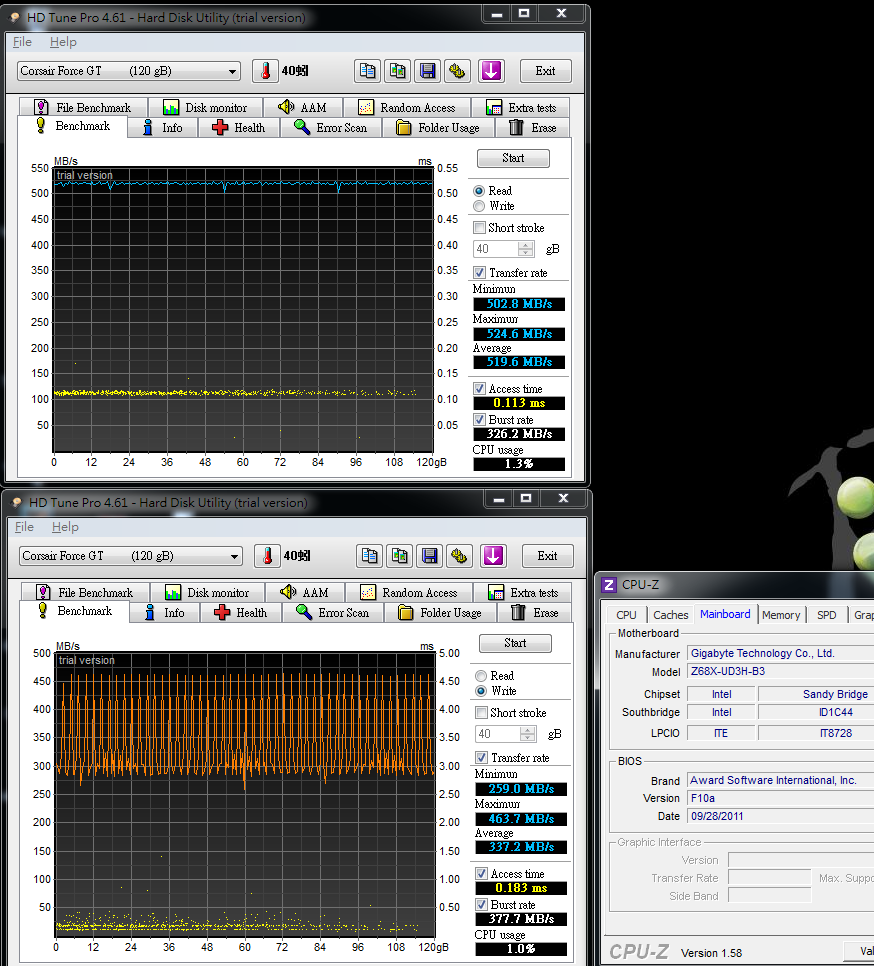This screenshot has width=874, height=966.
Task: Toggle Burst rate checkbox in lower HD Tune window
Action: tap(481, 904)
